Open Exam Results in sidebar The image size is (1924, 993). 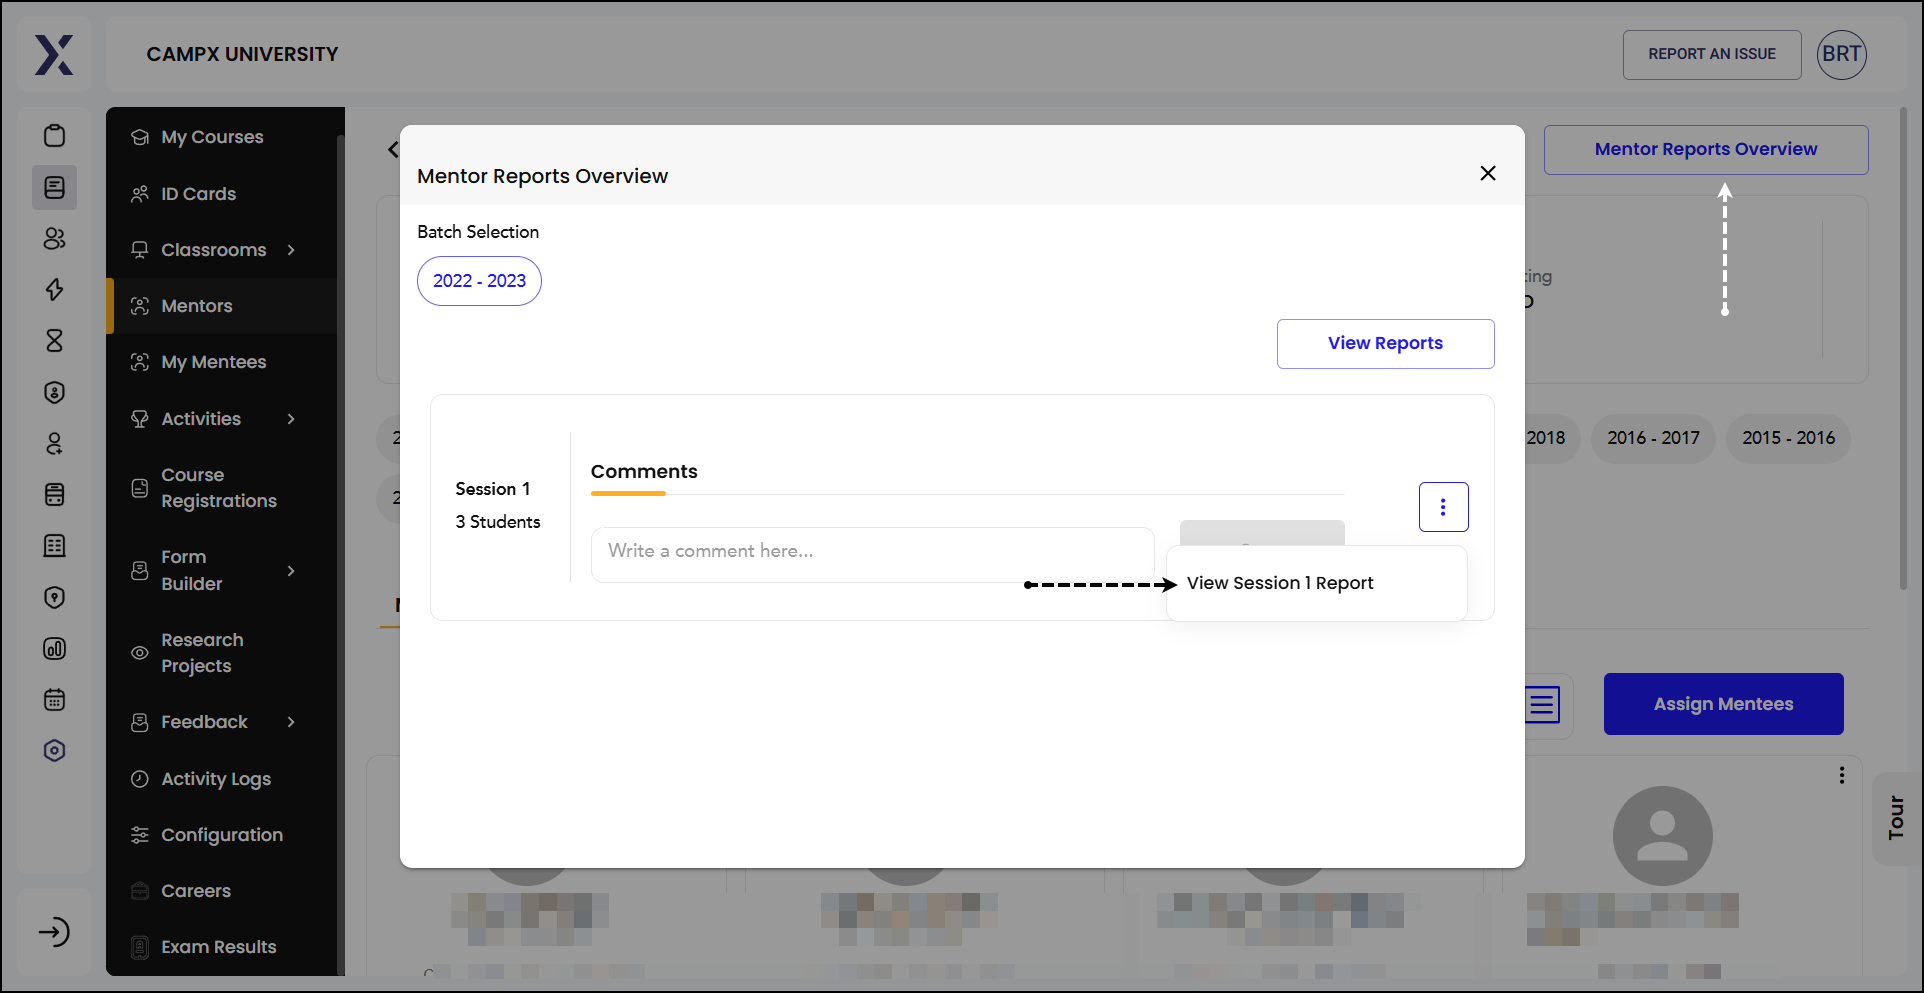tap(218, 947)
